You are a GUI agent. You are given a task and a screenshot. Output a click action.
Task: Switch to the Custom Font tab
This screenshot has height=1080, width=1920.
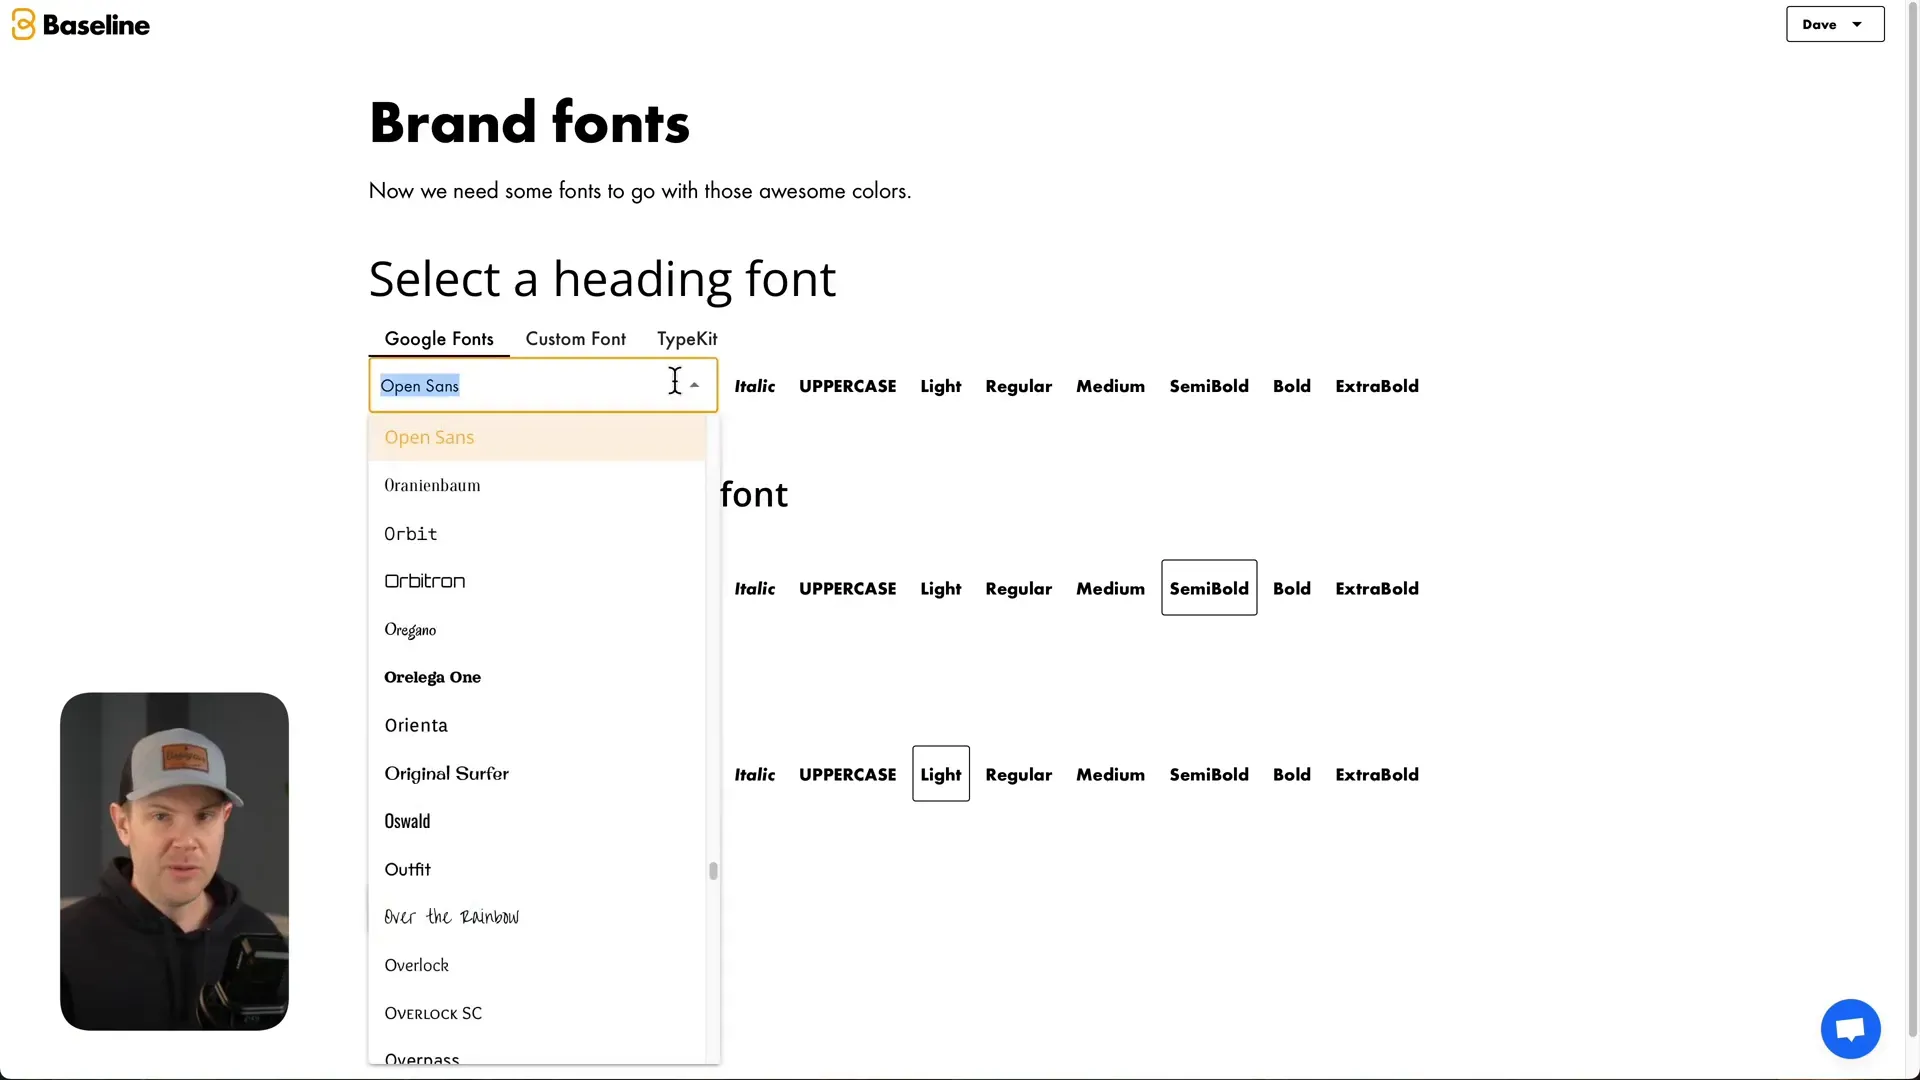pyautogui.click(x=576, y=339)
